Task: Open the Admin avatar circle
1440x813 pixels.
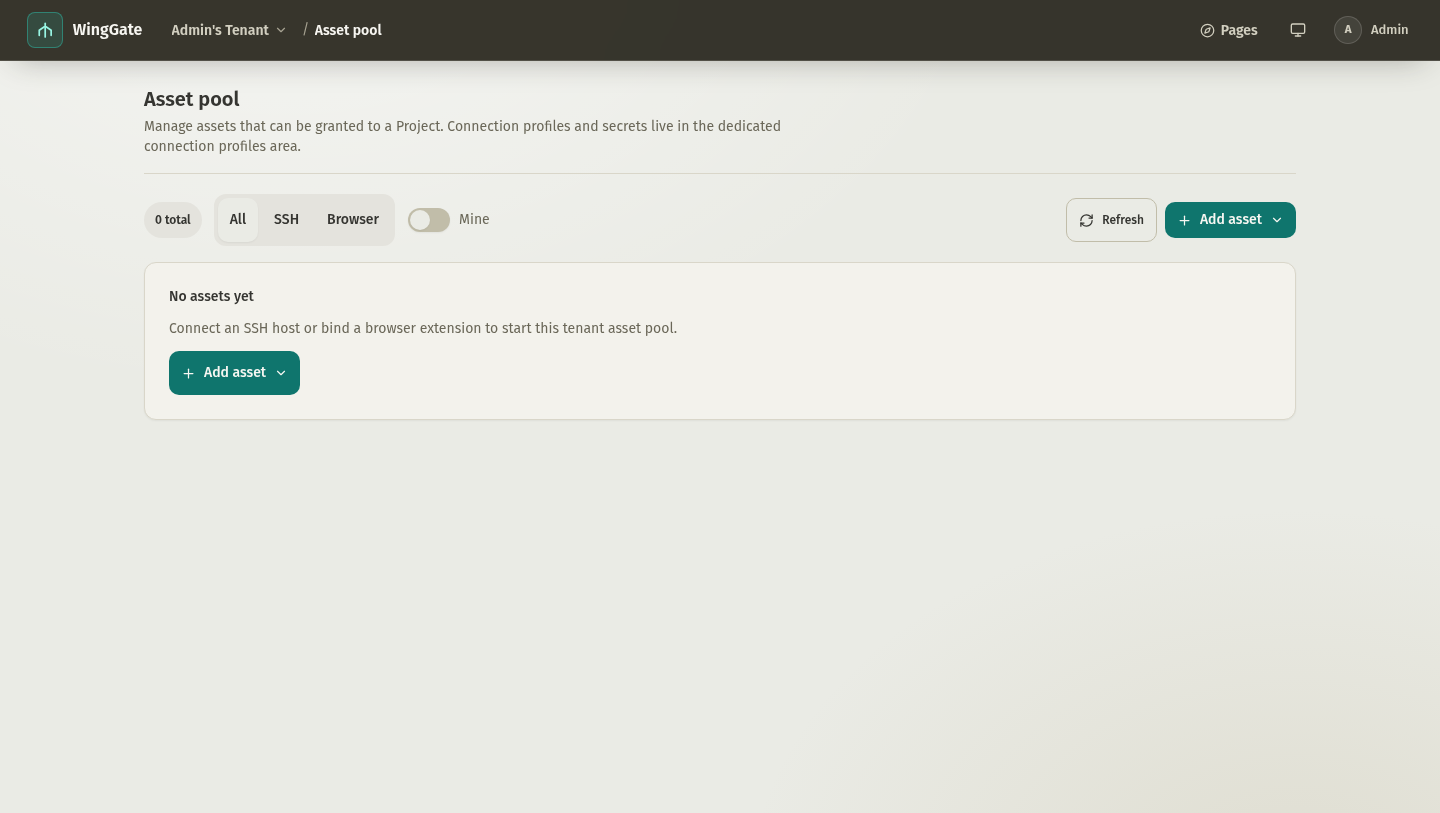Action: [x=1348, y=30]
